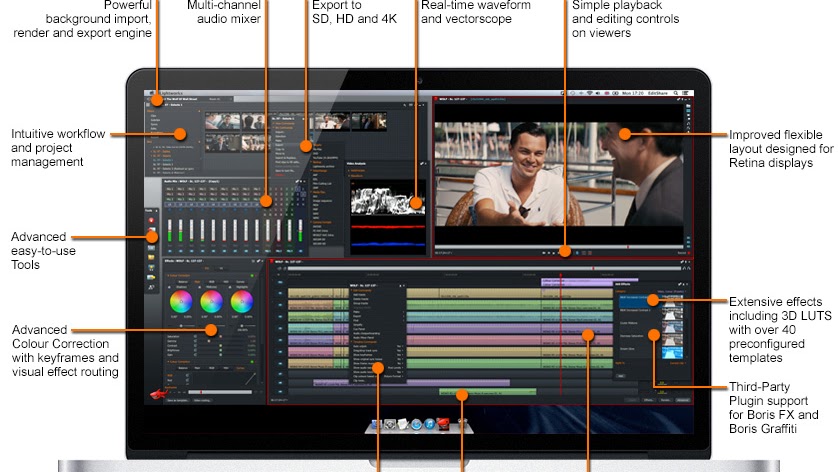Viewport: 838px width, 472px height.
Task: Click the bottom pen-like icon in Tools panel
Action: [x=151, y=287]
